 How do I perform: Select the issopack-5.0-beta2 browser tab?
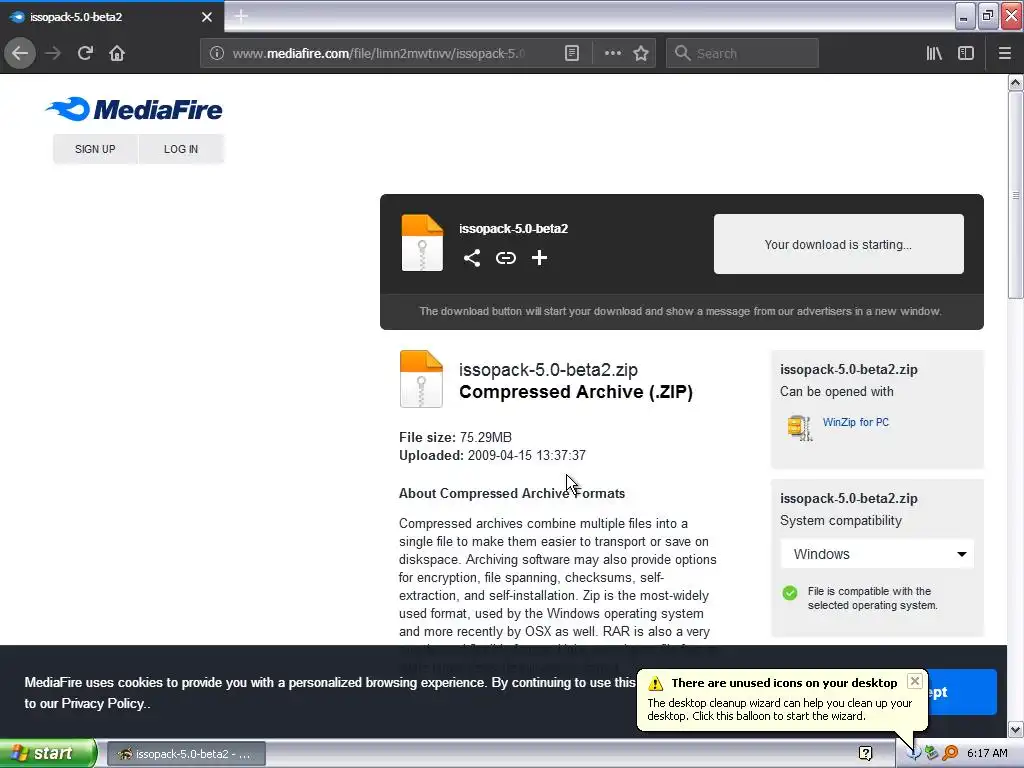click(x=111, y=17)
